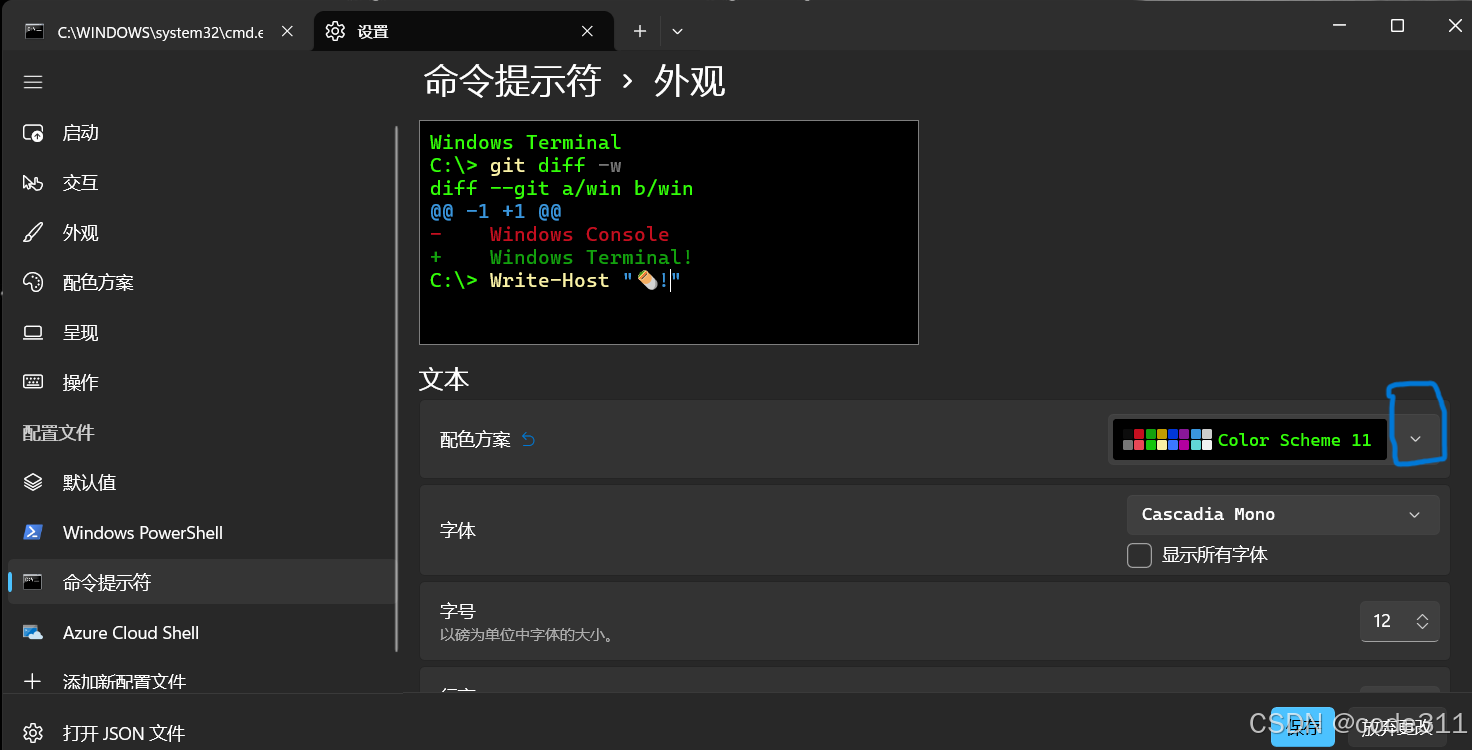Open a new tab with the plus button
This screenshot has width=1472, height=750.
click(640, 32)
